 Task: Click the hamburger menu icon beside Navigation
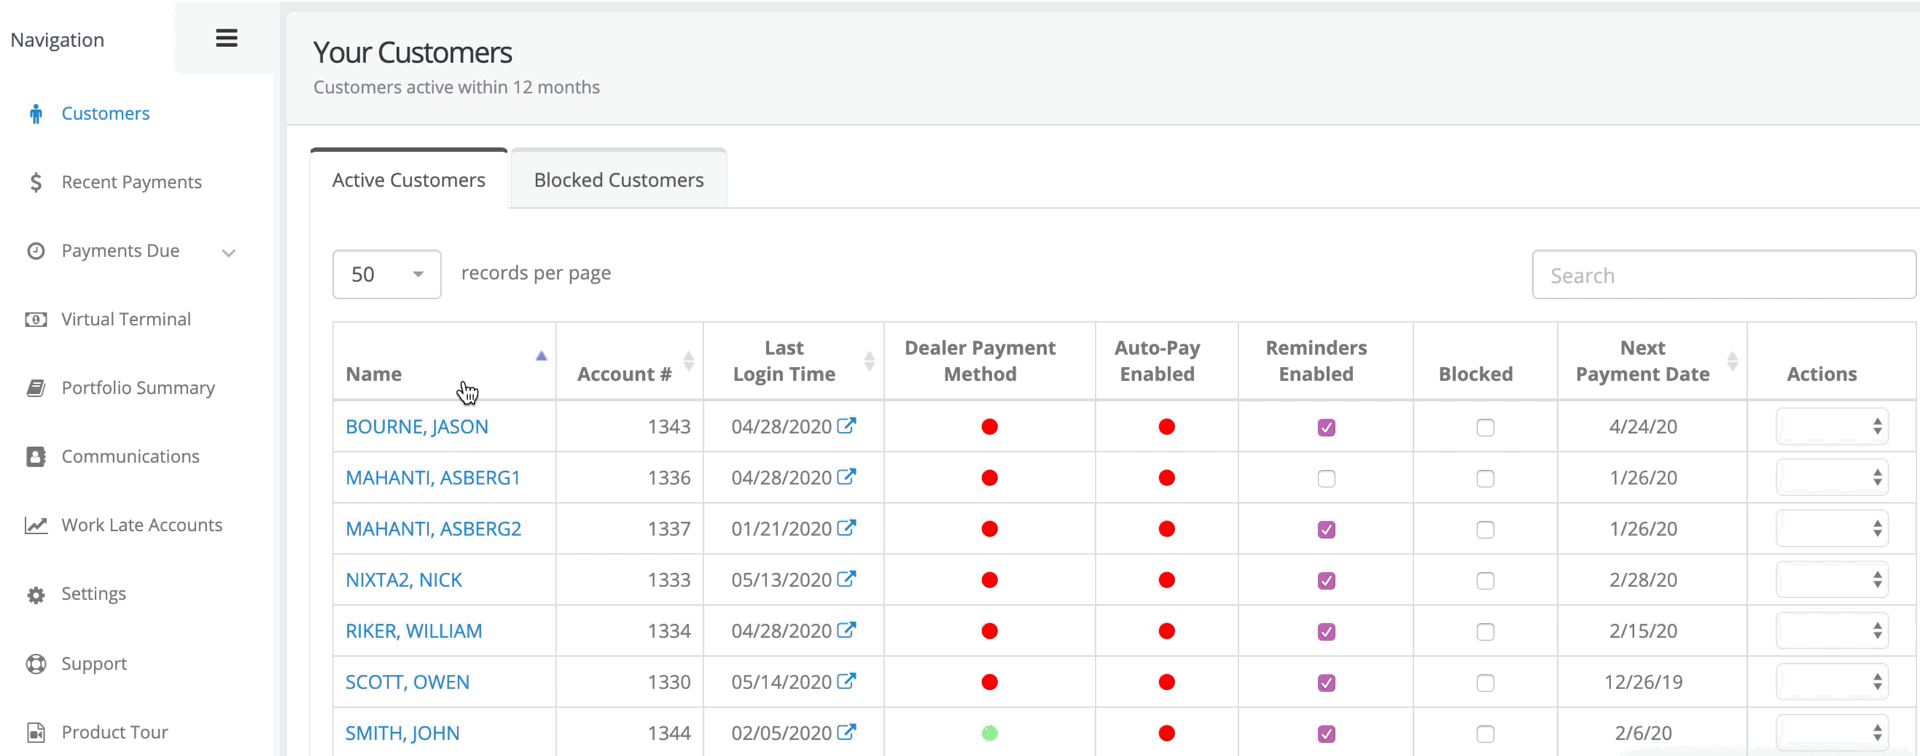tap(227, 38)
